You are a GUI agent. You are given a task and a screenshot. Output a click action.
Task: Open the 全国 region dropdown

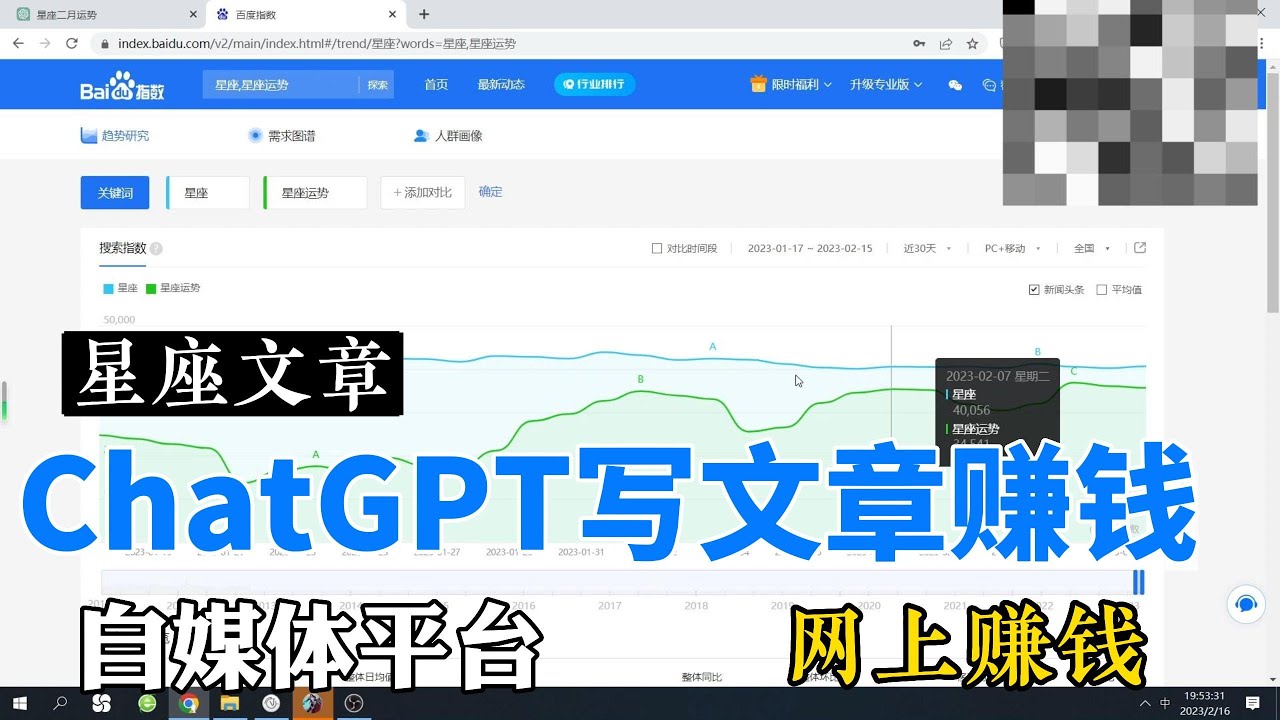pos(1092,248)
